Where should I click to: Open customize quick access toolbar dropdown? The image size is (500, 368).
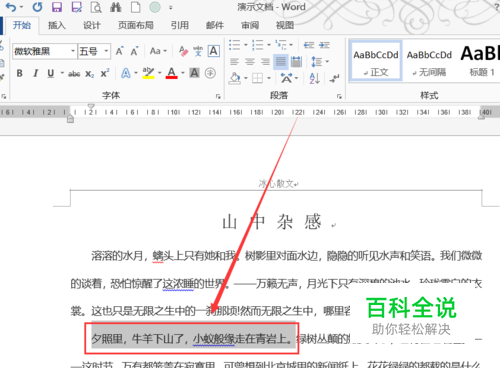(171, 7)
